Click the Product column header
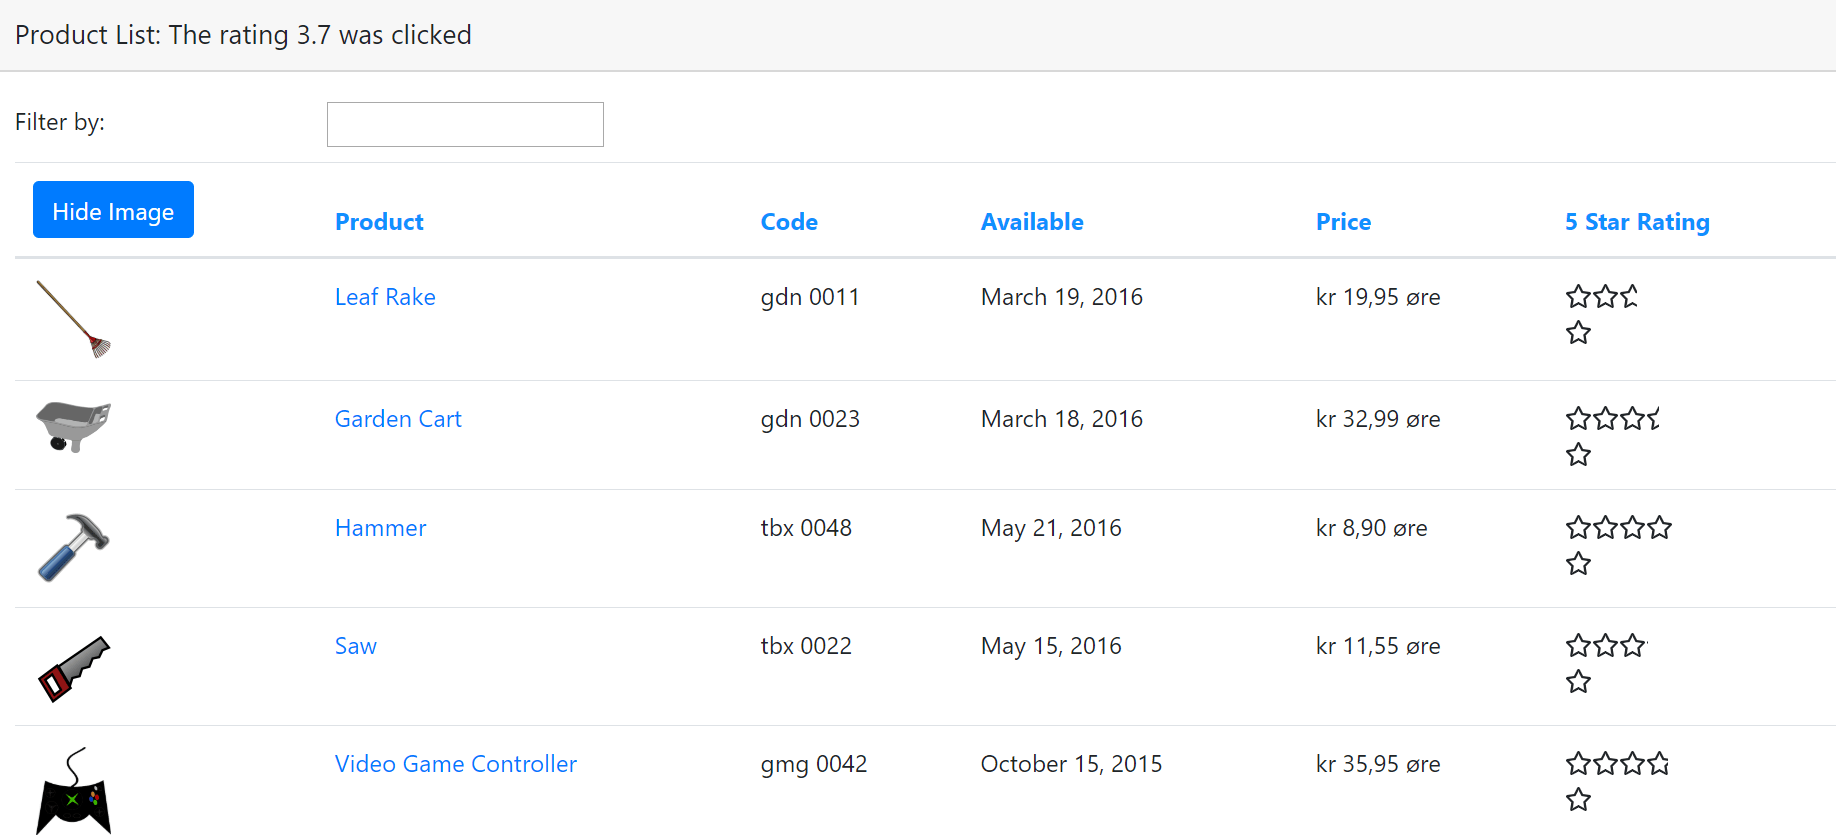This screenshot has width=1836, height=835. (x=379, y=222)
